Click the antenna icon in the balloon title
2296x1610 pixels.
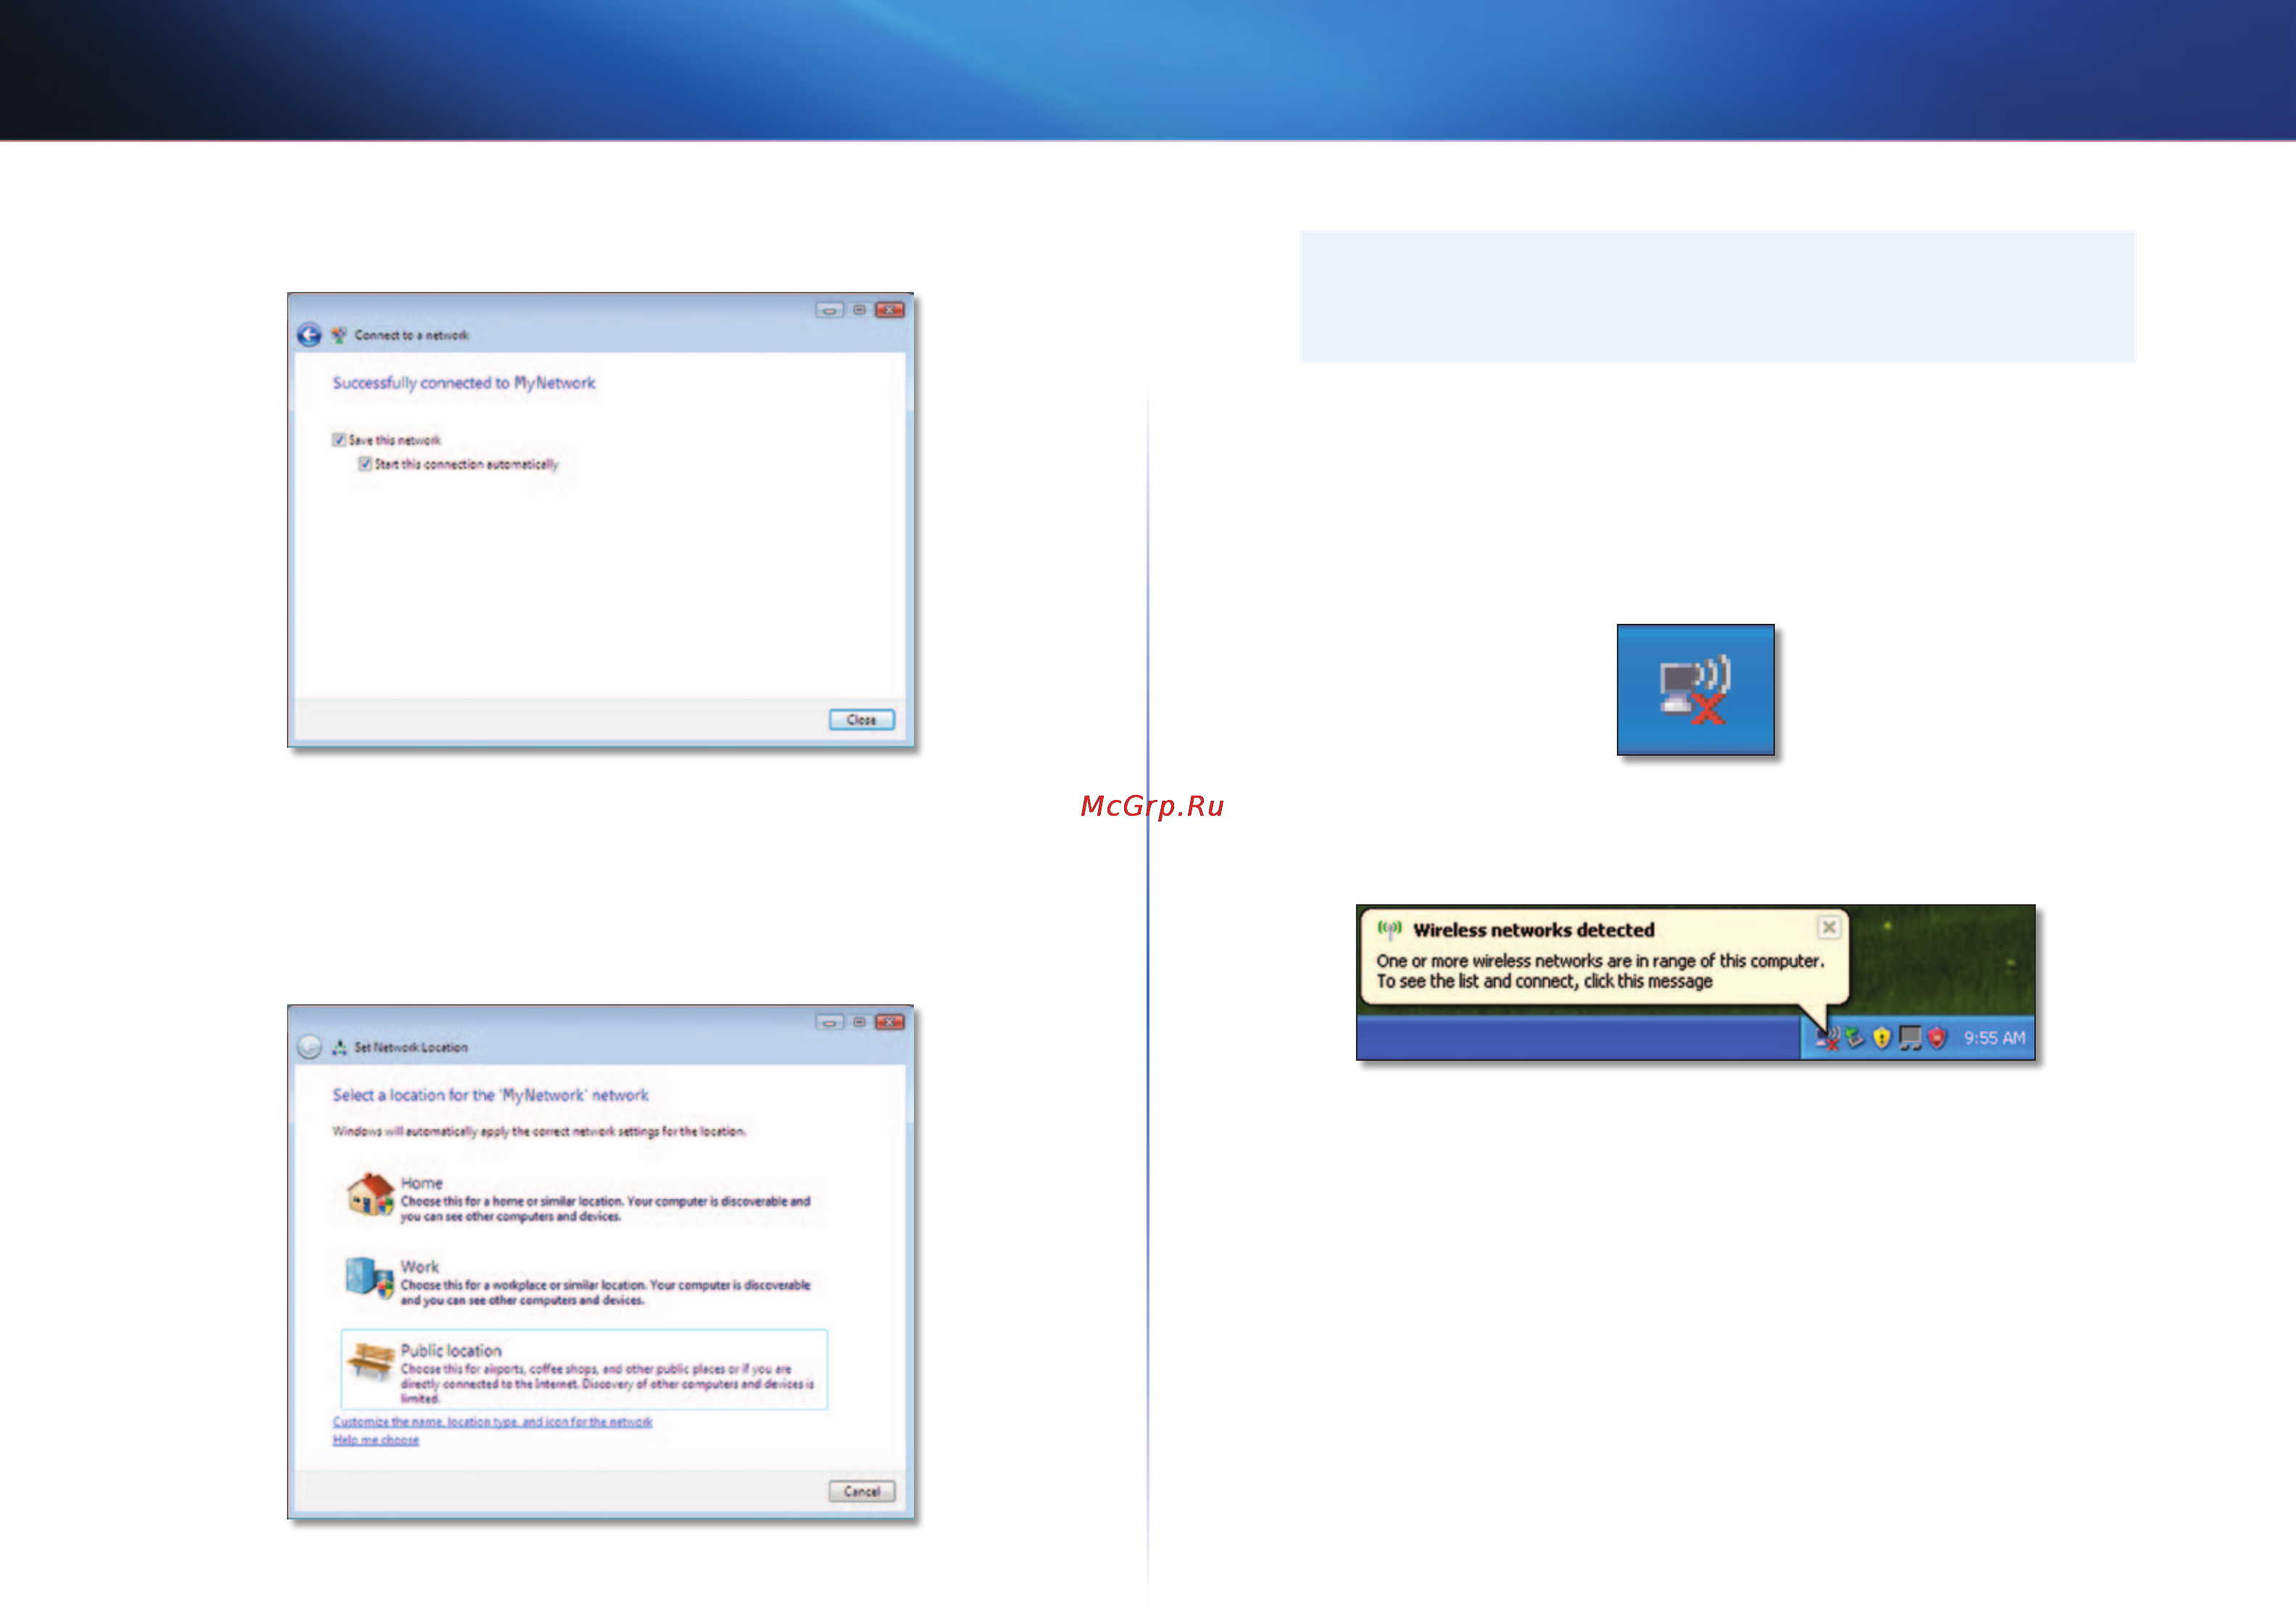click(x=1389, y=930)
